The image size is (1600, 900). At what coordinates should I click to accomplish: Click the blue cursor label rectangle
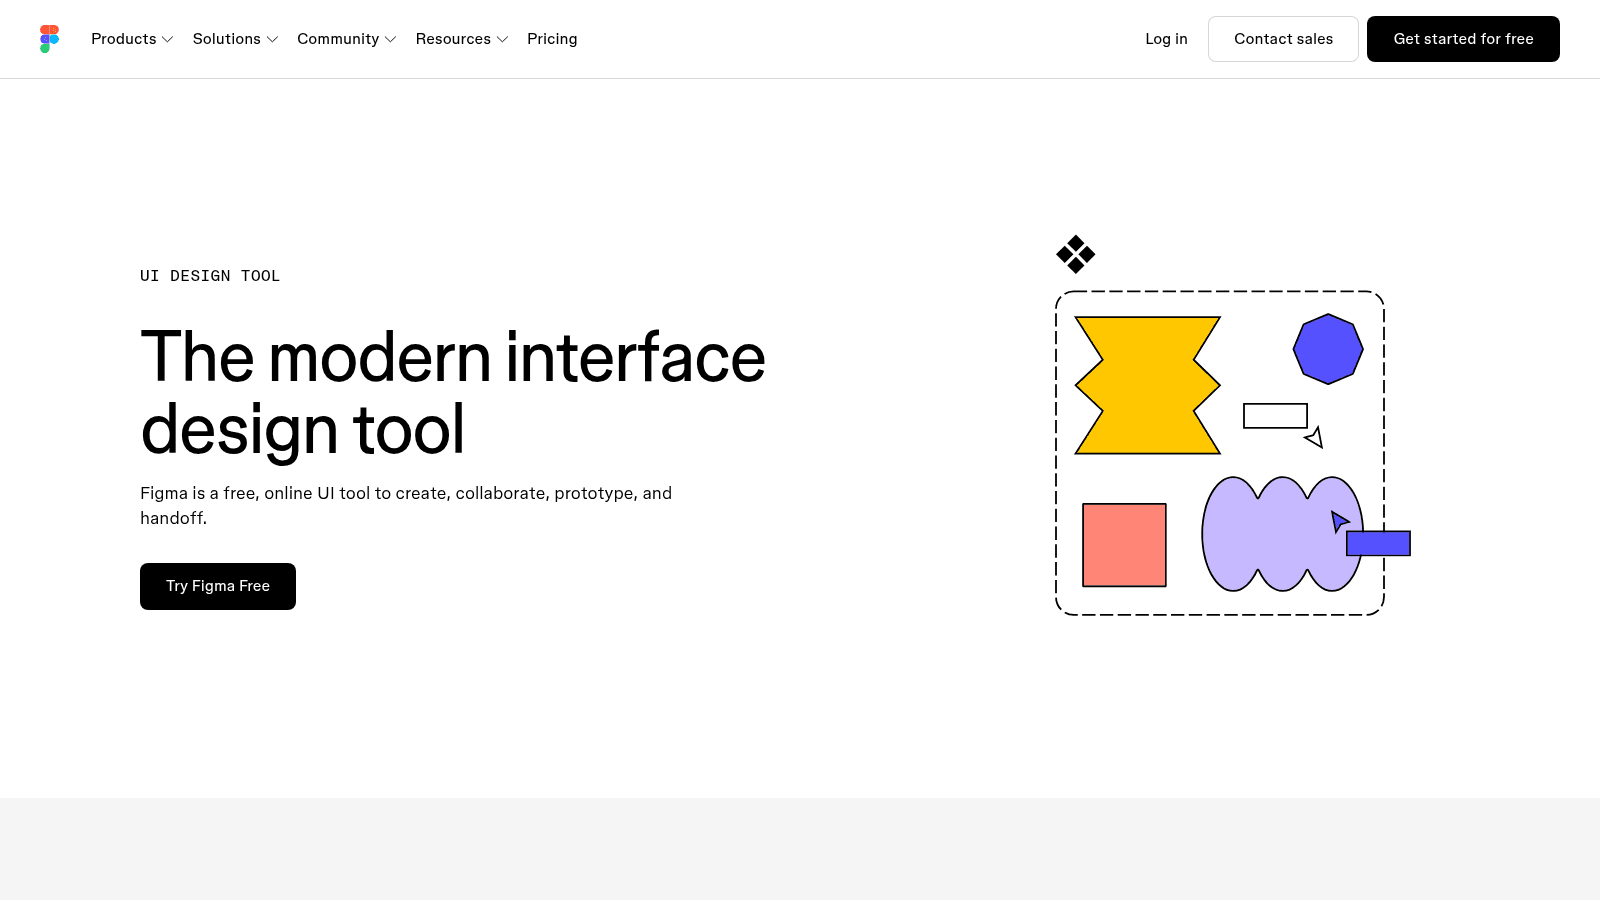[x=1378, y=543]
